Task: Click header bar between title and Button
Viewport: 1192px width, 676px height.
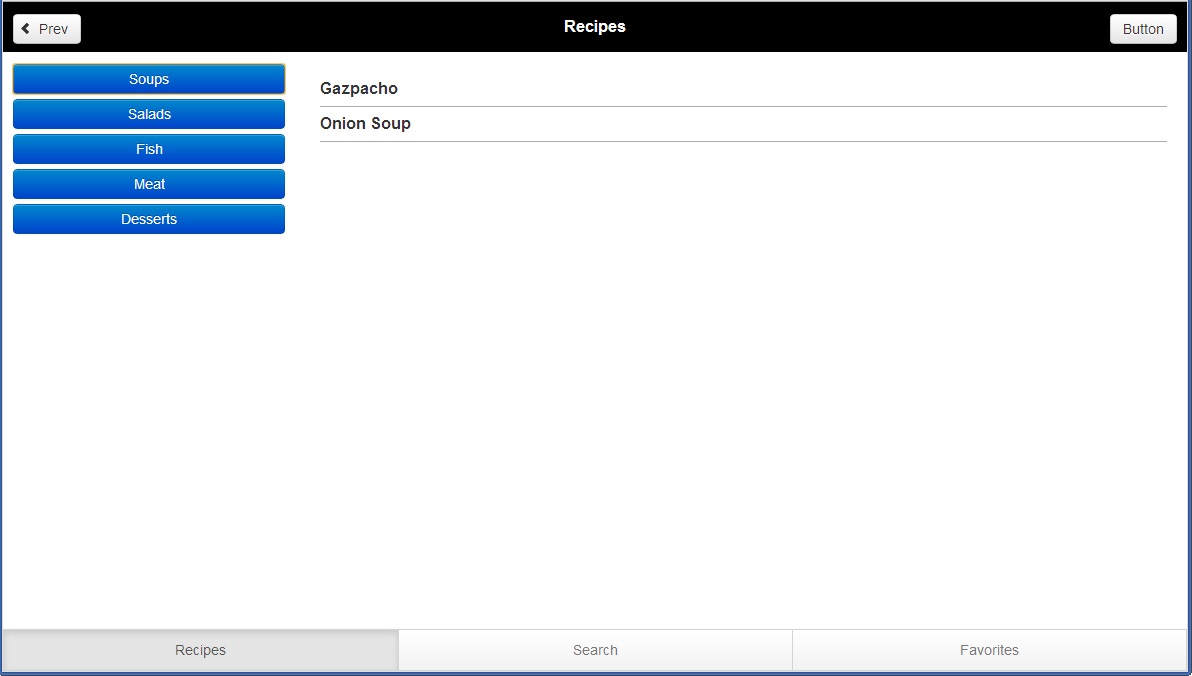Action: (x=870, y=27)
